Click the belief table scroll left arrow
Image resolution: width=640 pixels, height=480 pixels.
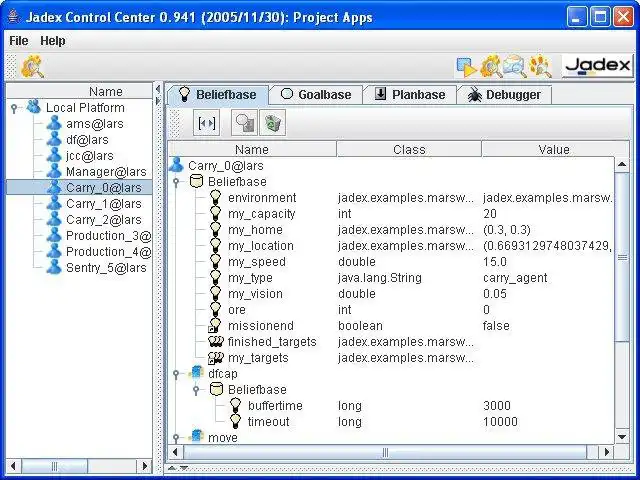[175, 452]
